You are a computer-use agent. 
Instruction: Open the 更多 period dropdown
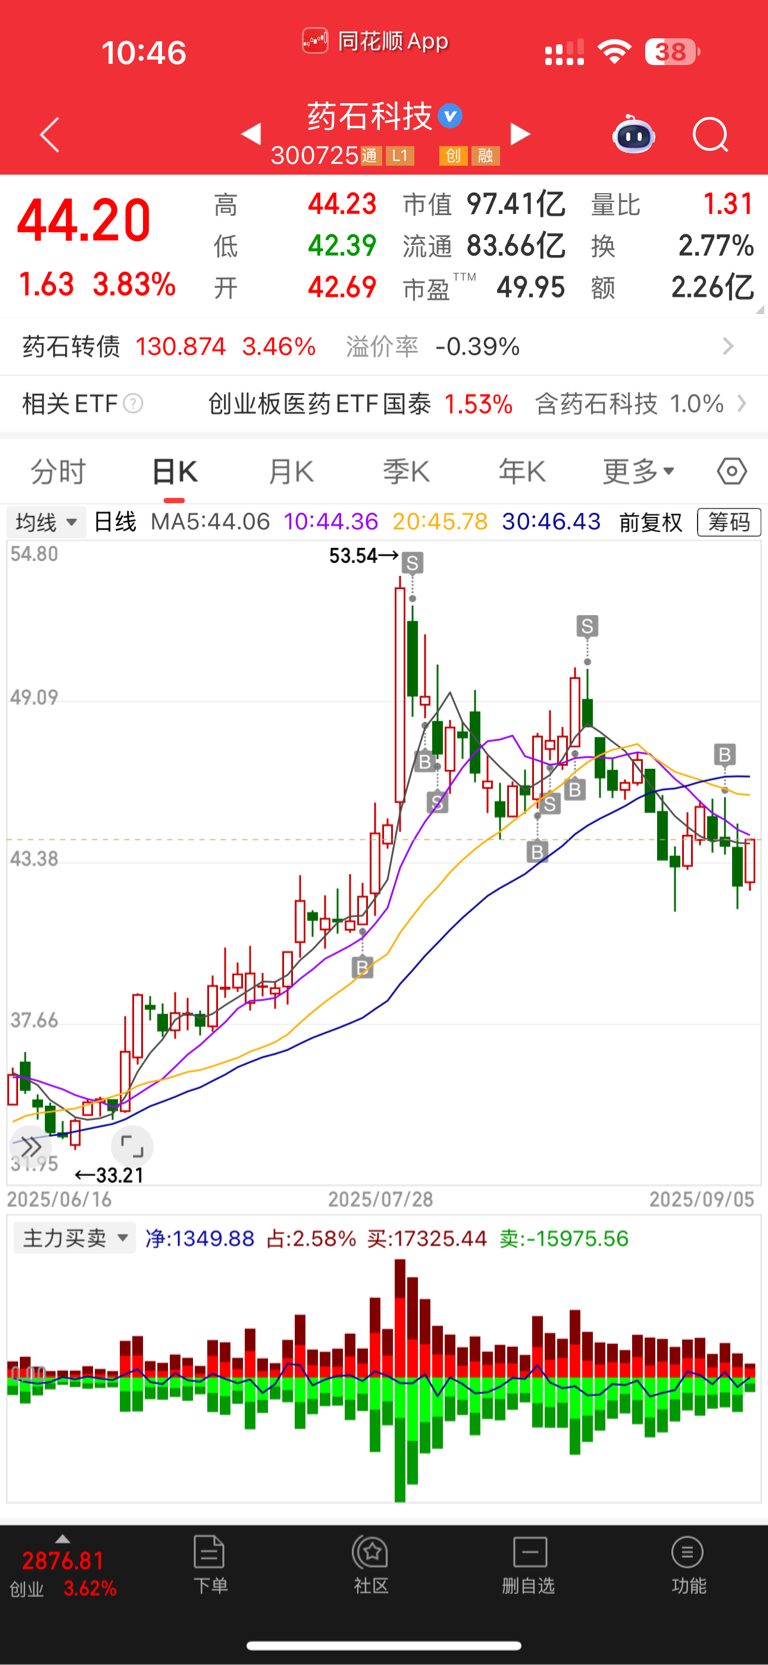tap(639, 471)
